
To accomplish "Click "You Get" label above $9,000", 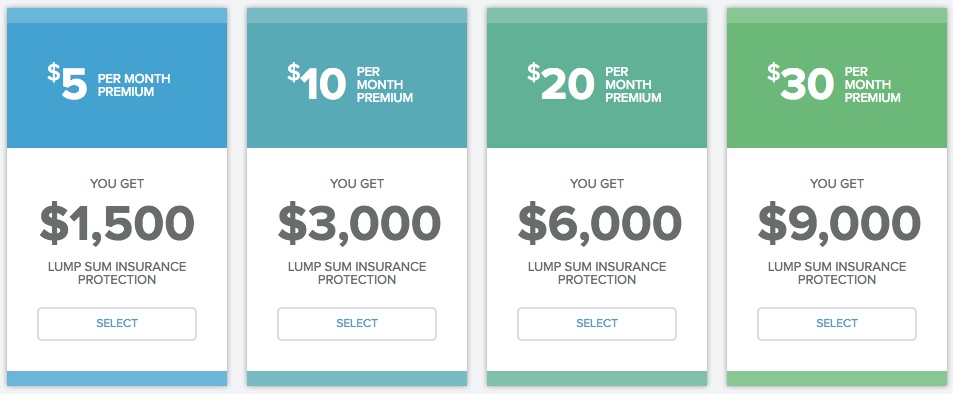I will coord(837,183).
